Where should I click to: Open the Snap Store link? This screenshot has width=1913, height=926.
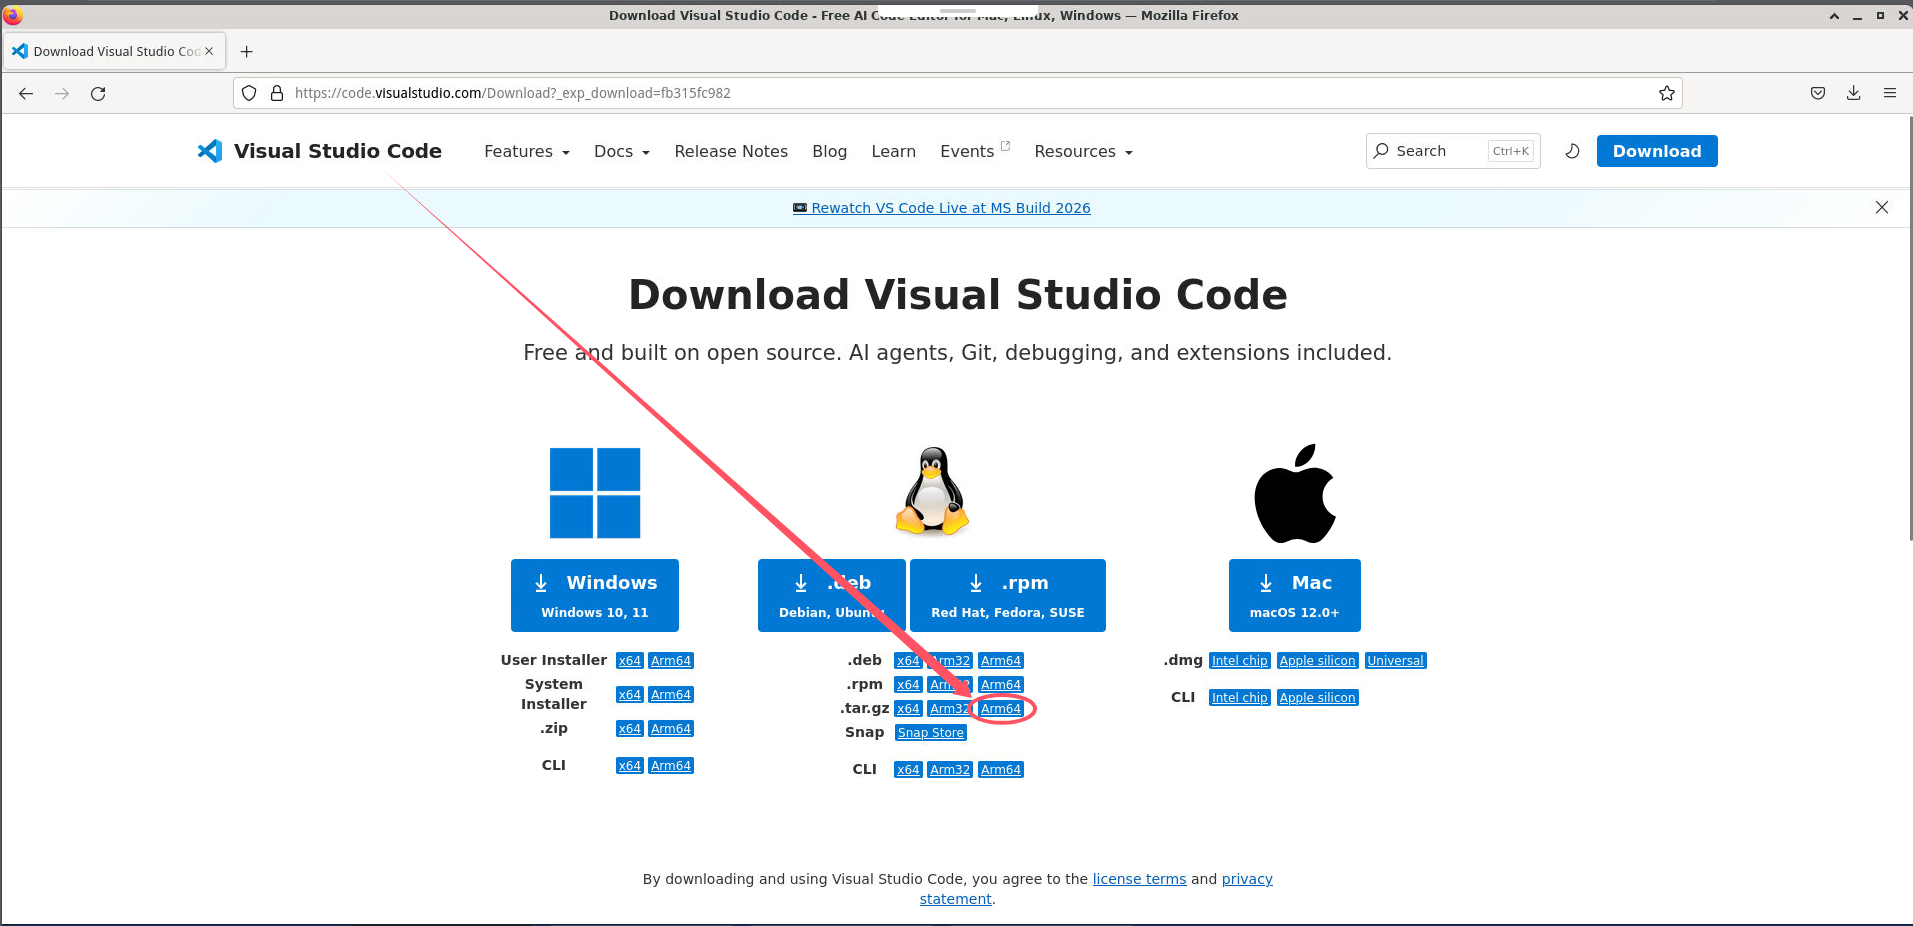click(931, 733)
